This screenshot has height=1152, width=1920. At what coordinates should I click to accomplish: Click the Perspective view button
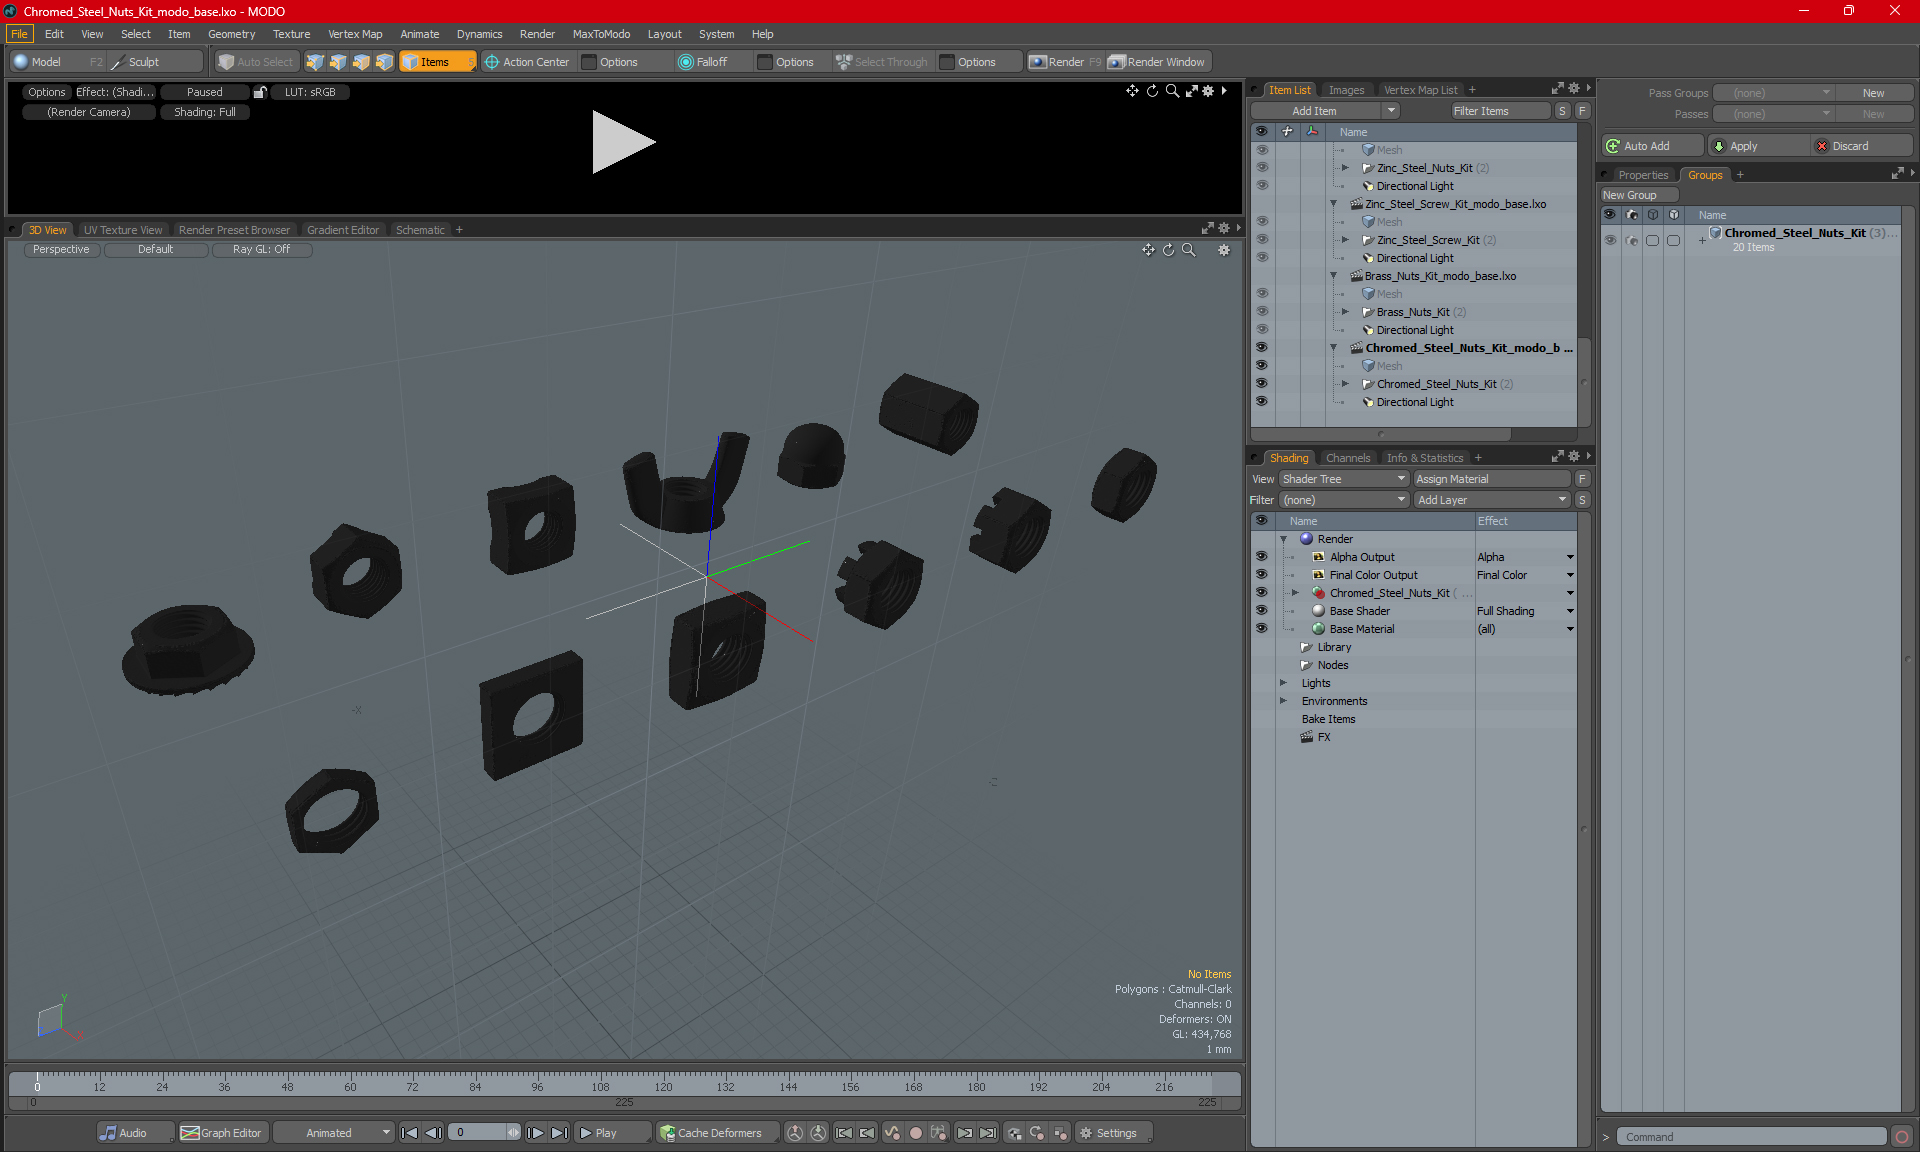tap(61, 250)
